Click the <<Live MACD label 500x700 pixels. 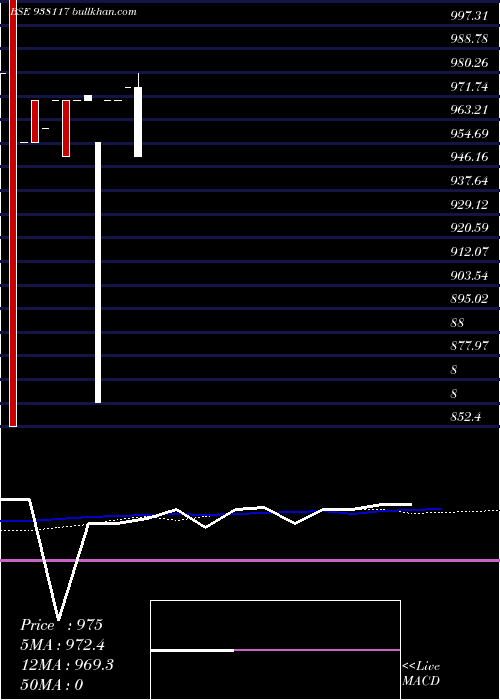421,674
